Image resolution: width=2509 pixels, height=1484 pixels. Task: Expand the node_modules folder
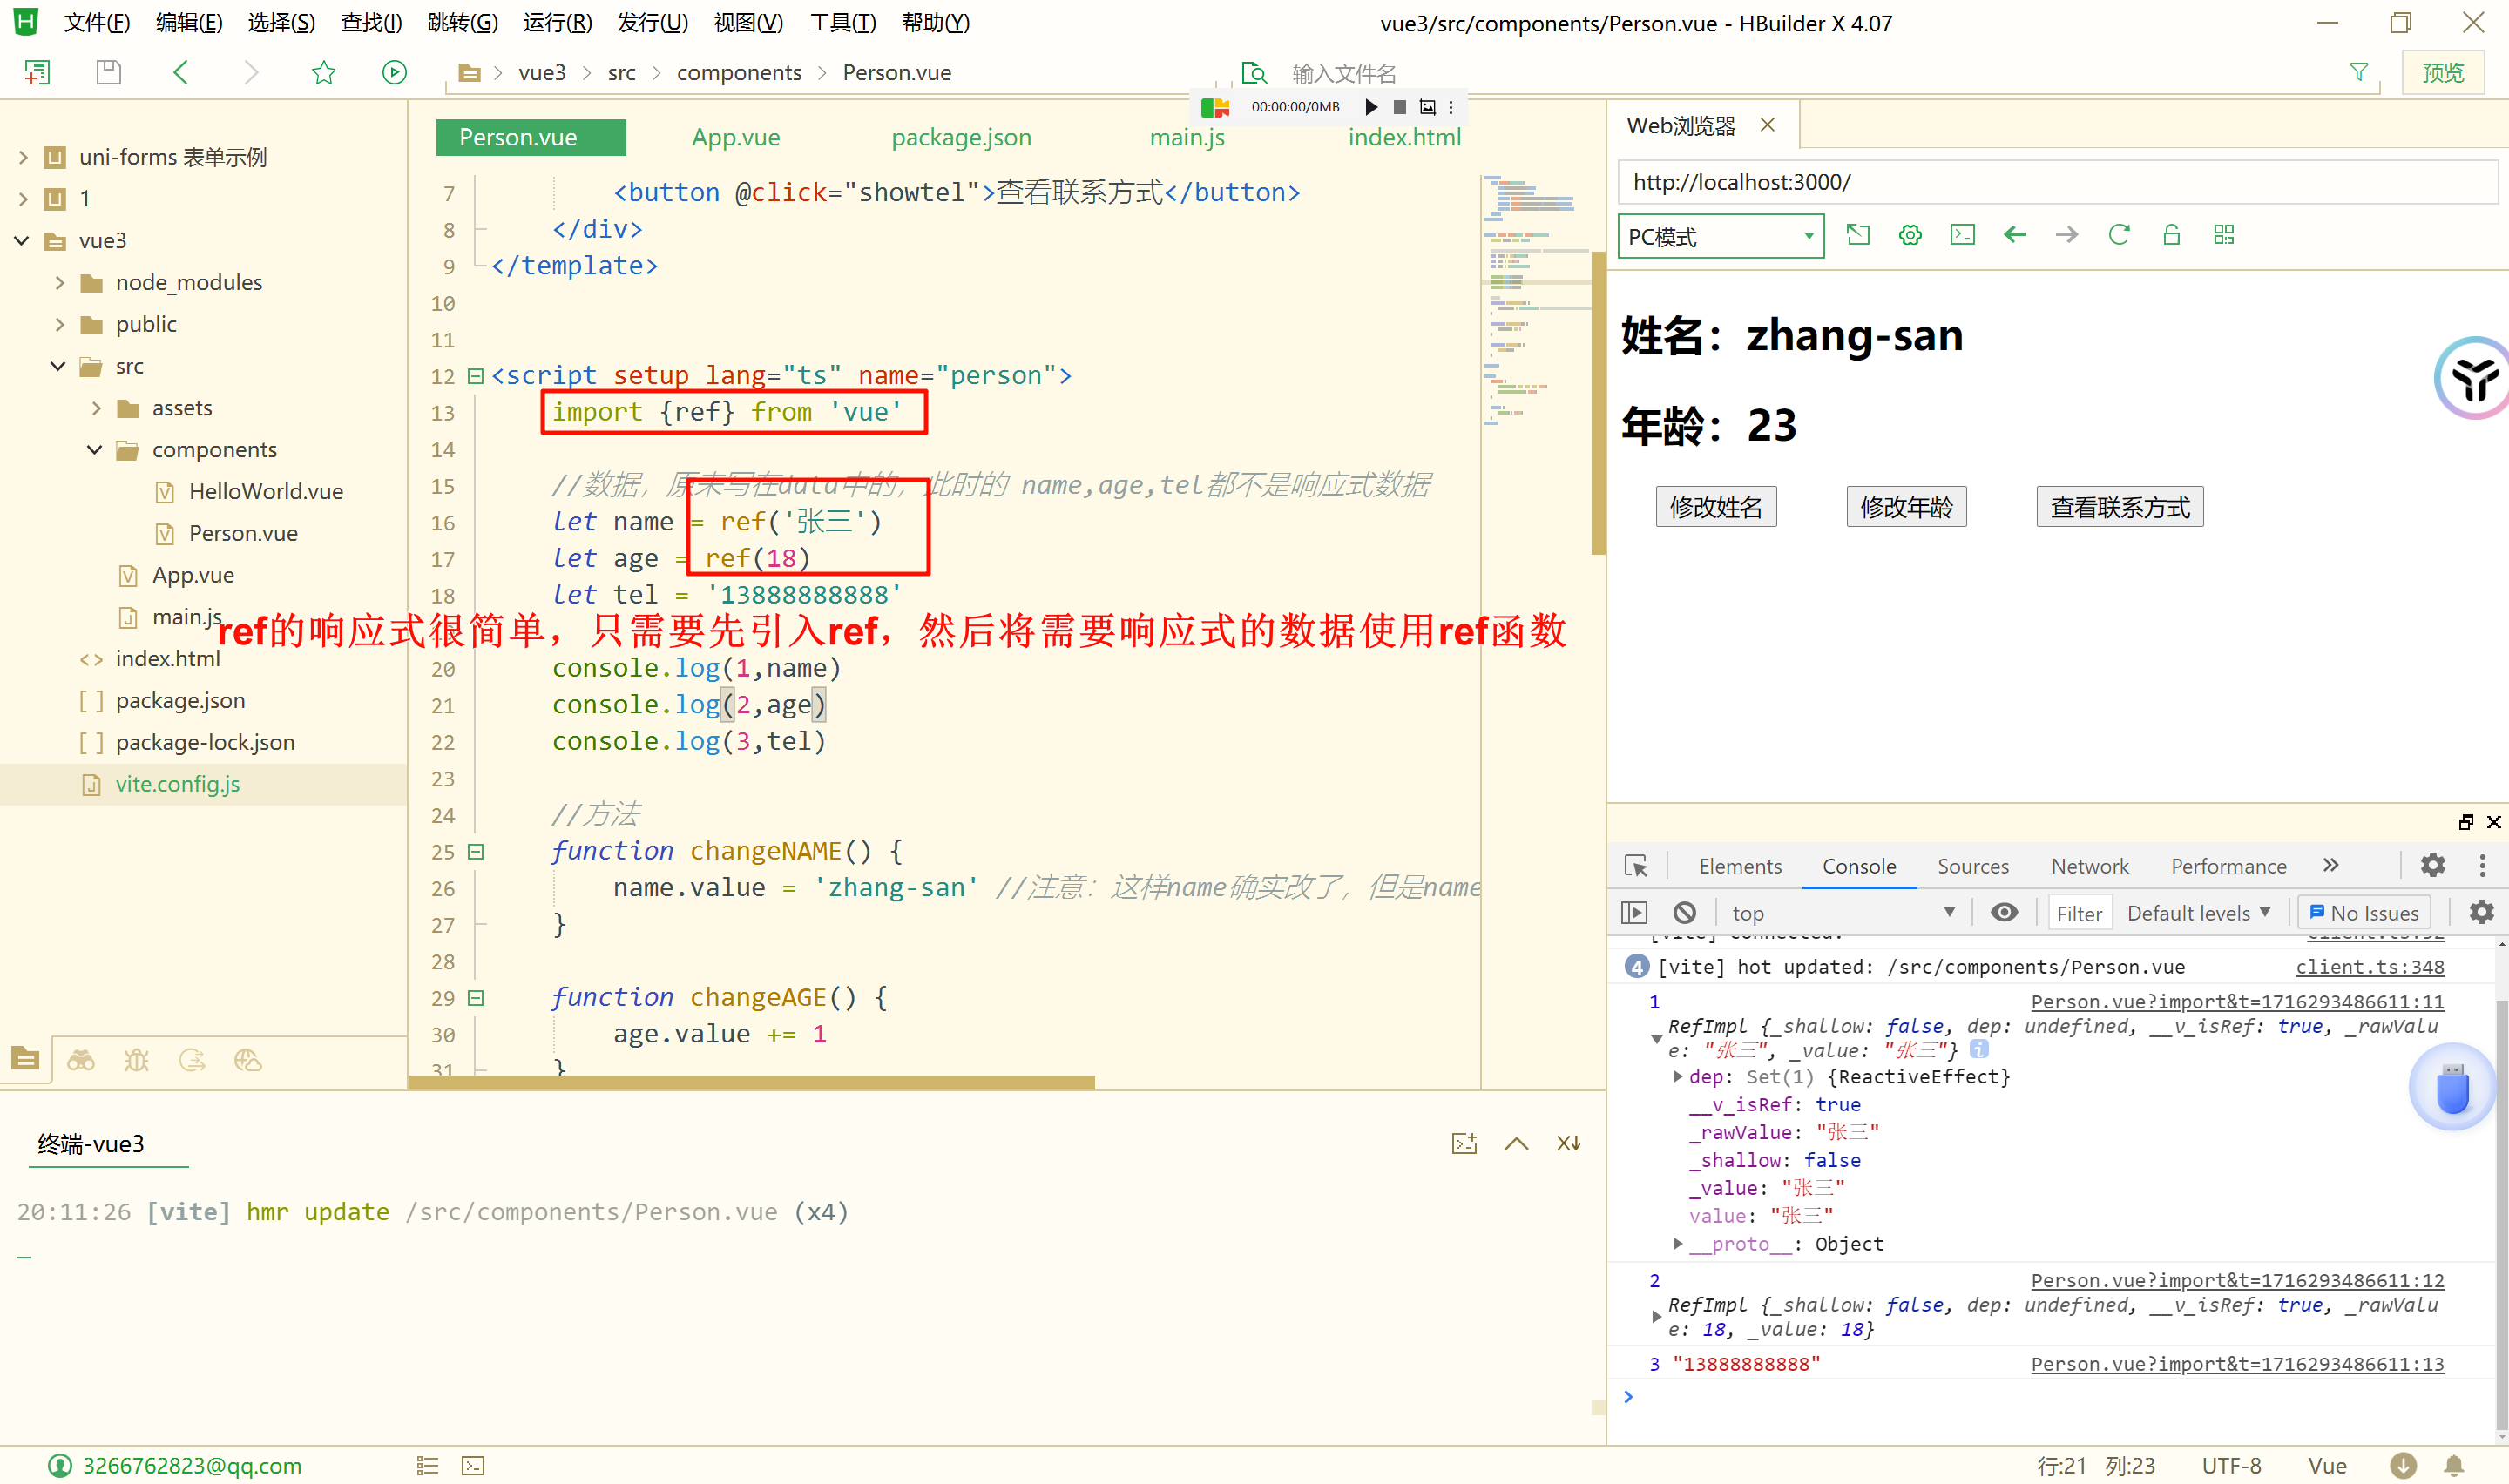pyautogui.click(x=60, y=283)
